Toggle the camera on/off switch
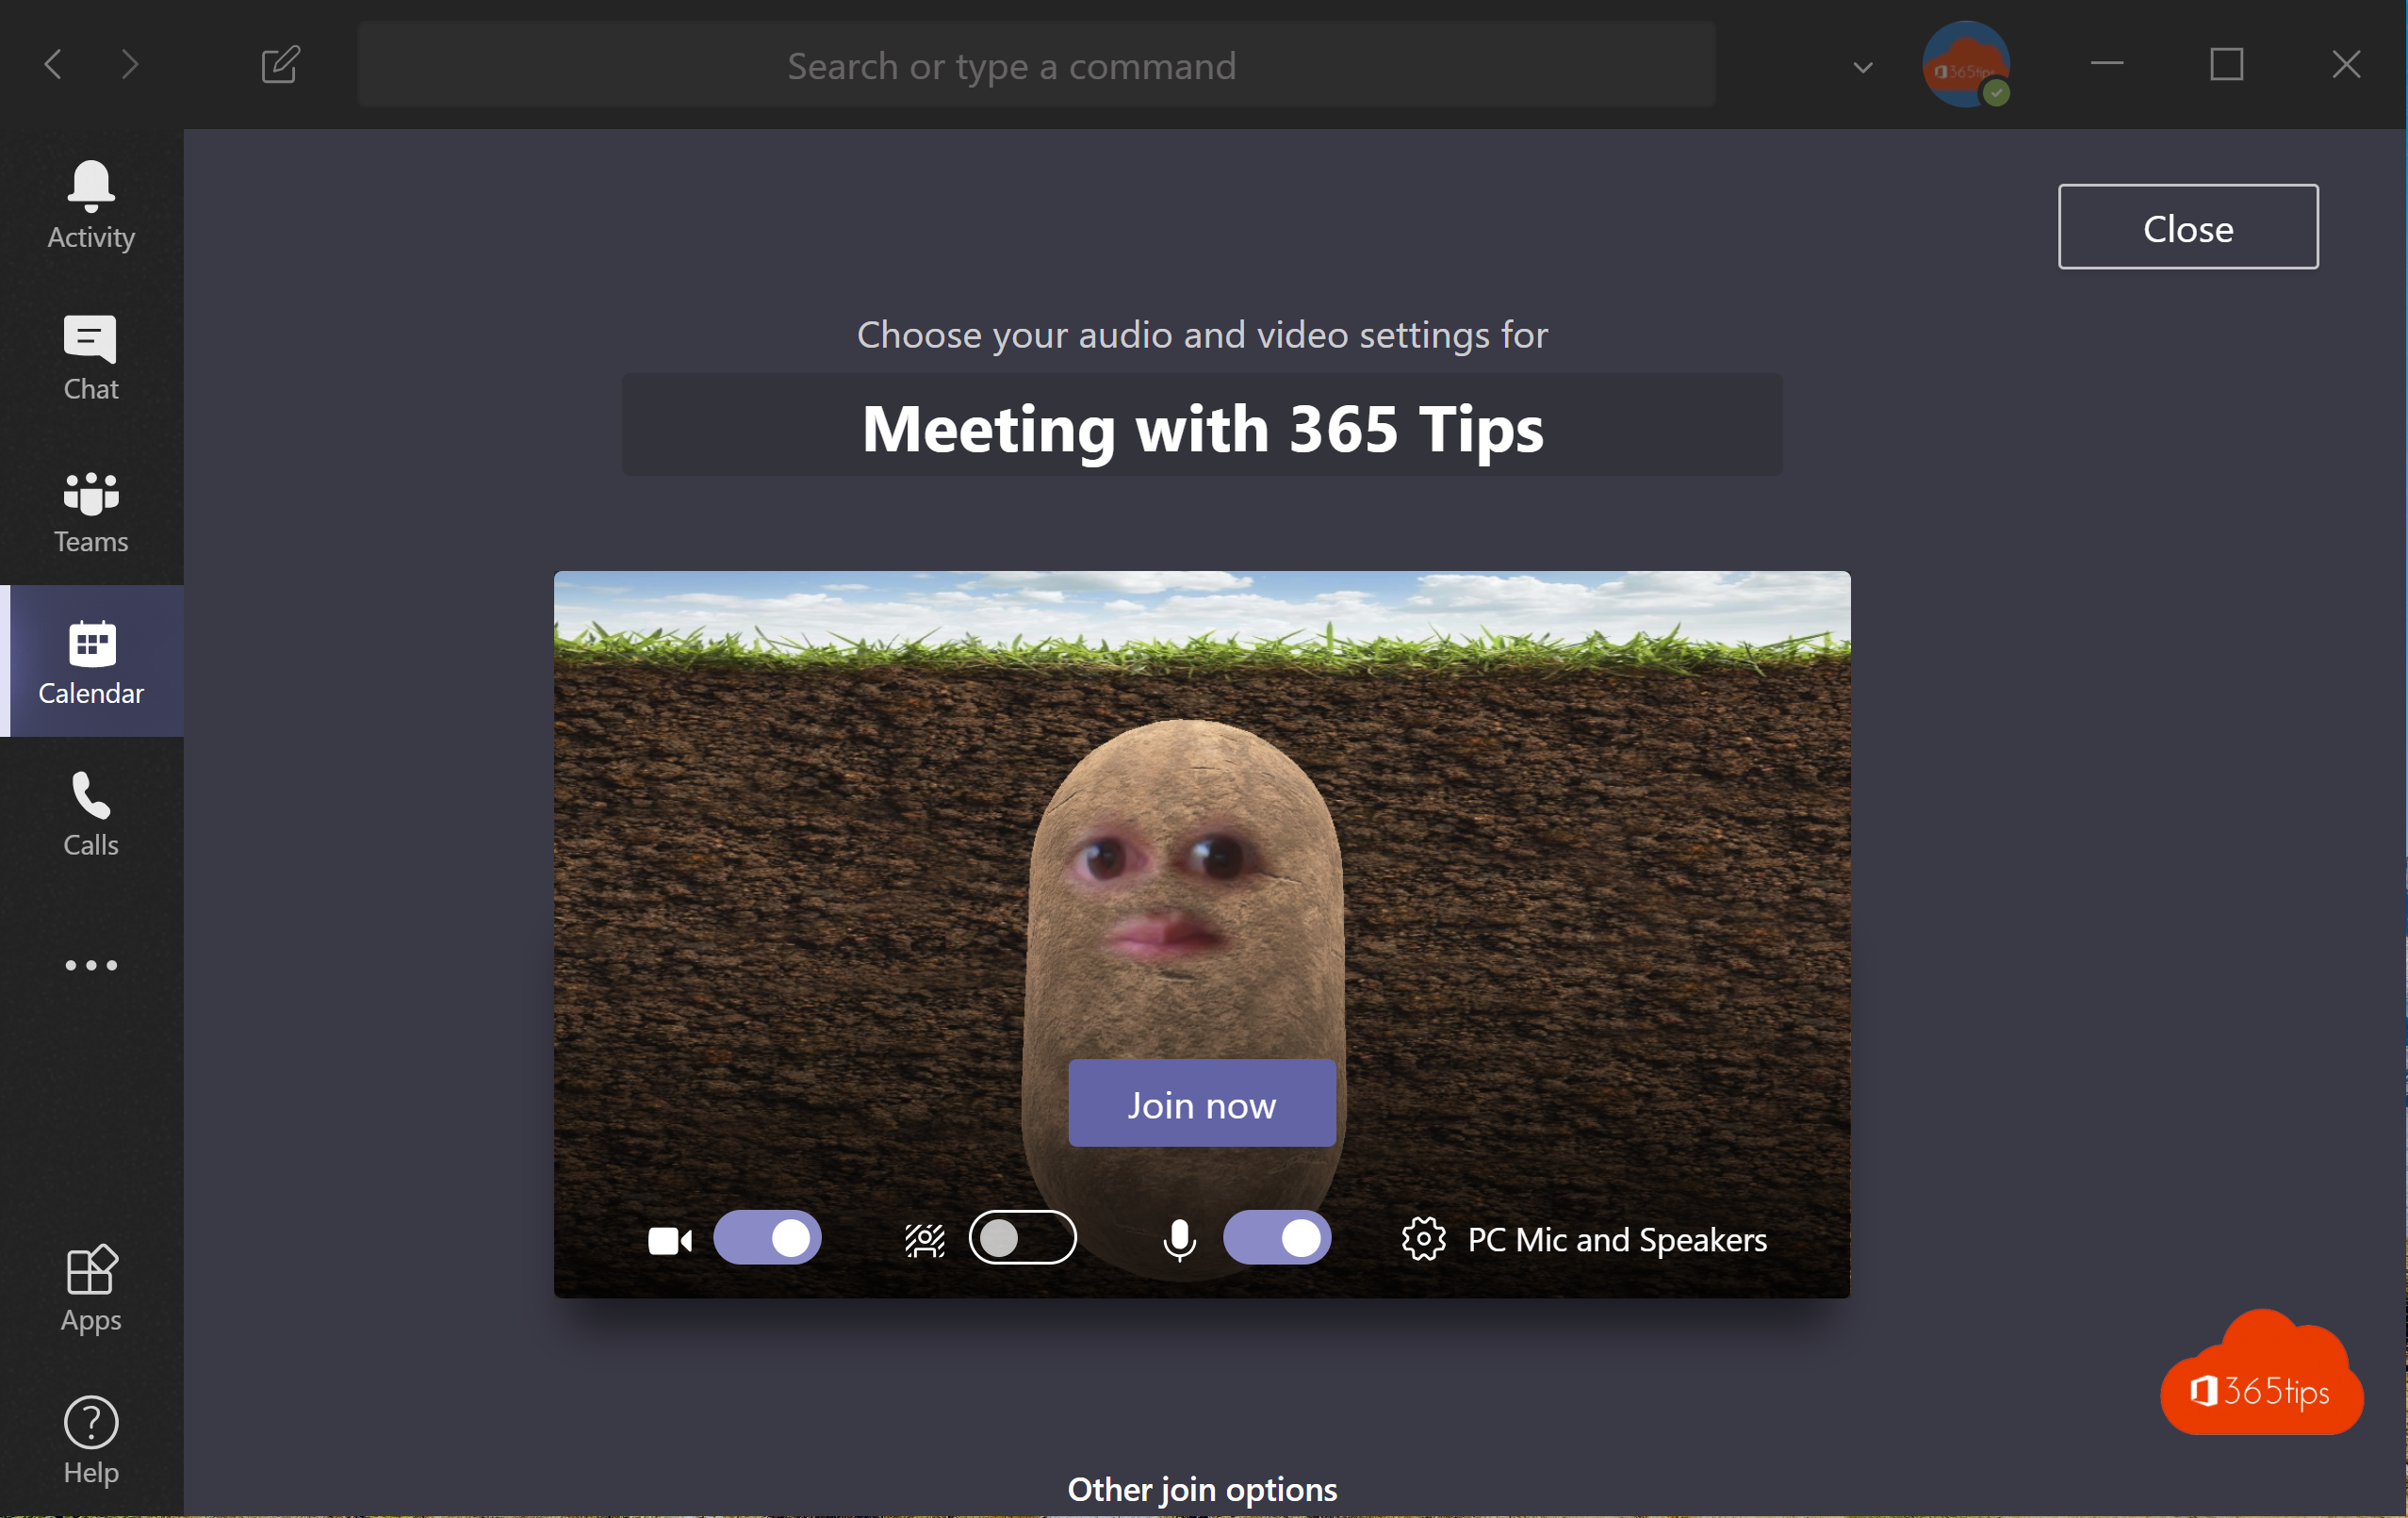Image resolution: width=2408 pixels, height=1518 pixels. [x=766, y=1238]
